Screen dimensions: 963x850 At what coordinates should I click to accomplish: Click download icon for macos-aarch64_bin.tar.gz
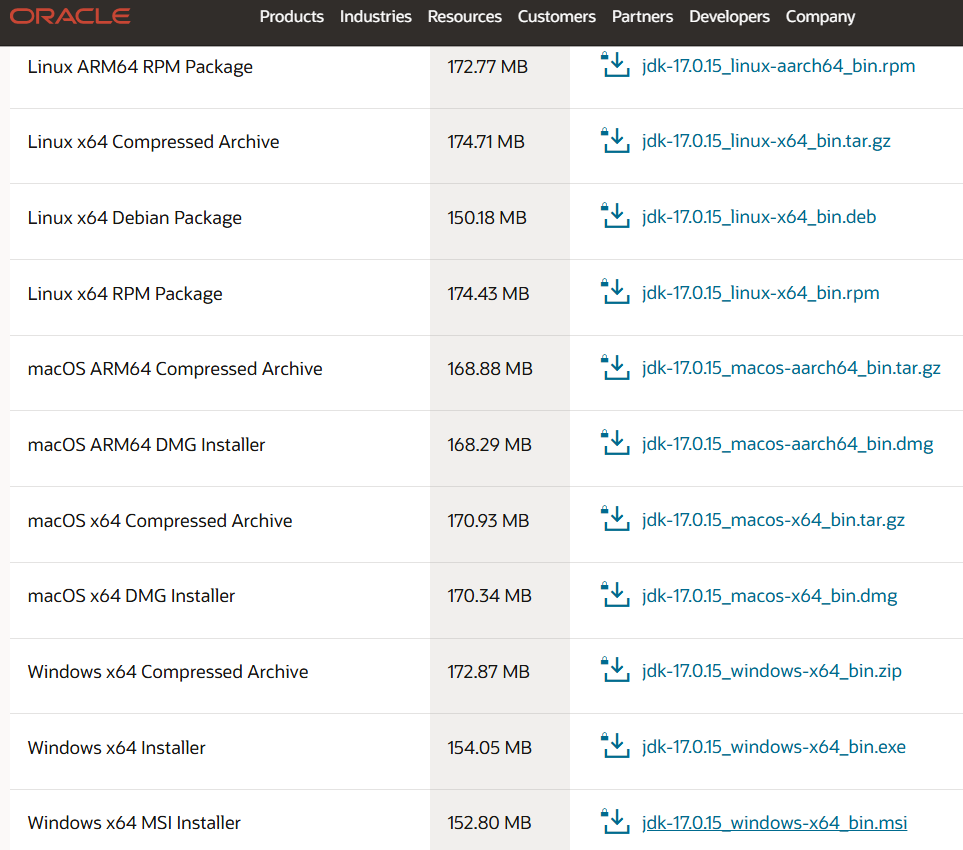[615, 367]
